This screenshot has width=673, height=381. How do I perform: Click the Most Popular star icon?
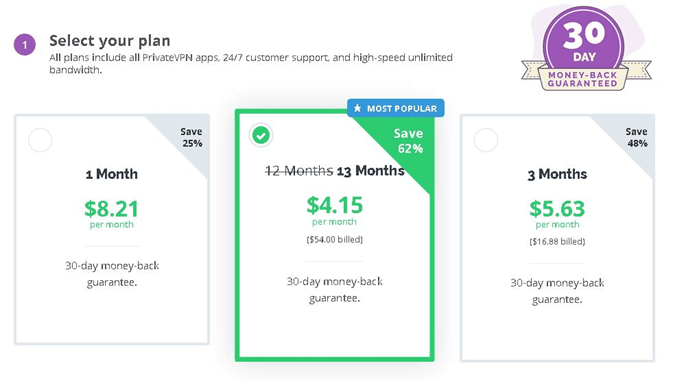click(x=358, y=108)
